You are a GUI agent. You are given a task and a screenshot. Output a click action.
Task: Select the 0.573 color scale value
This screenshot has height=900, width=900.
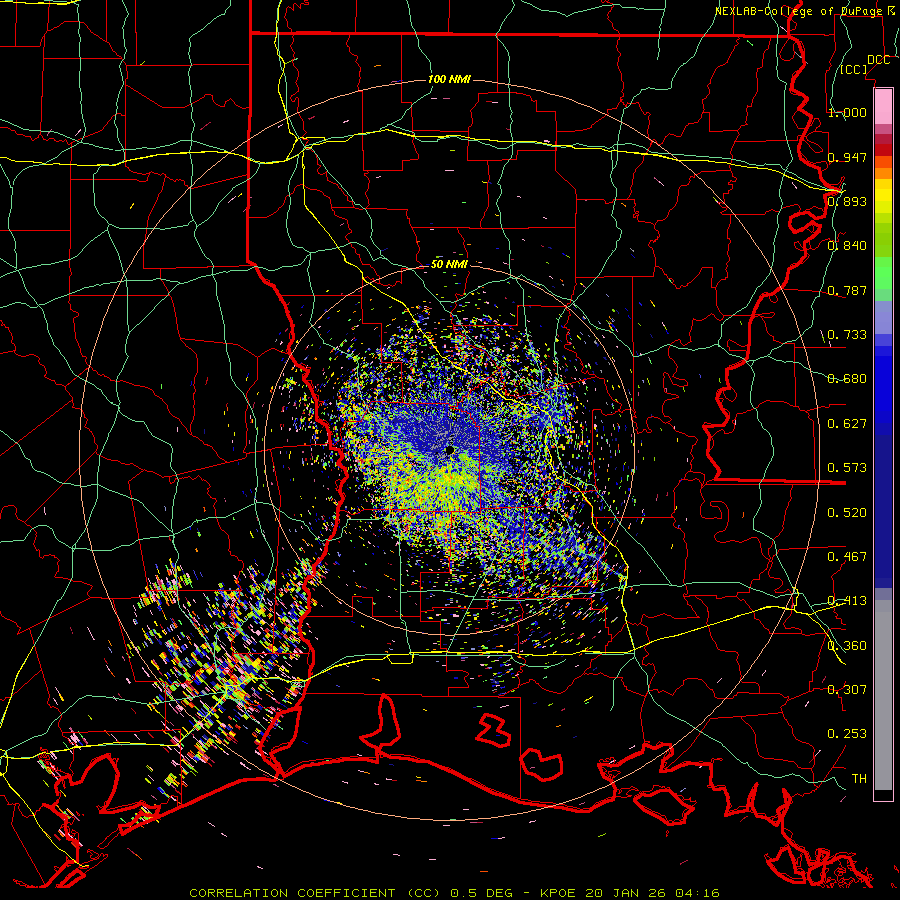pyautogui.click(x=847, y=468)
